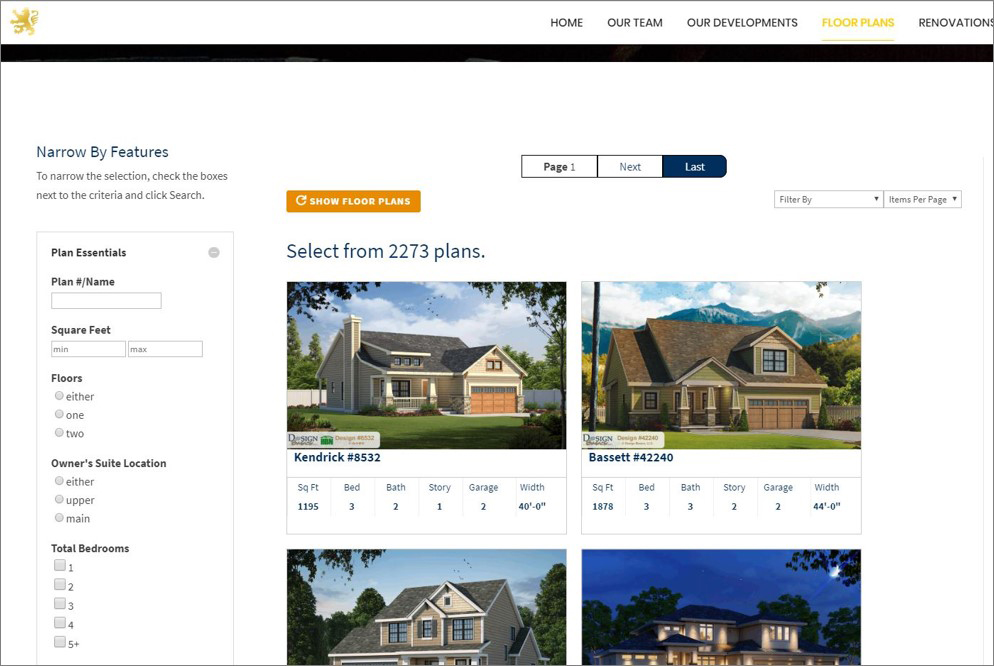Open the HOME menu item
This screenshot has height=666, width=994.
click(566, 23)
